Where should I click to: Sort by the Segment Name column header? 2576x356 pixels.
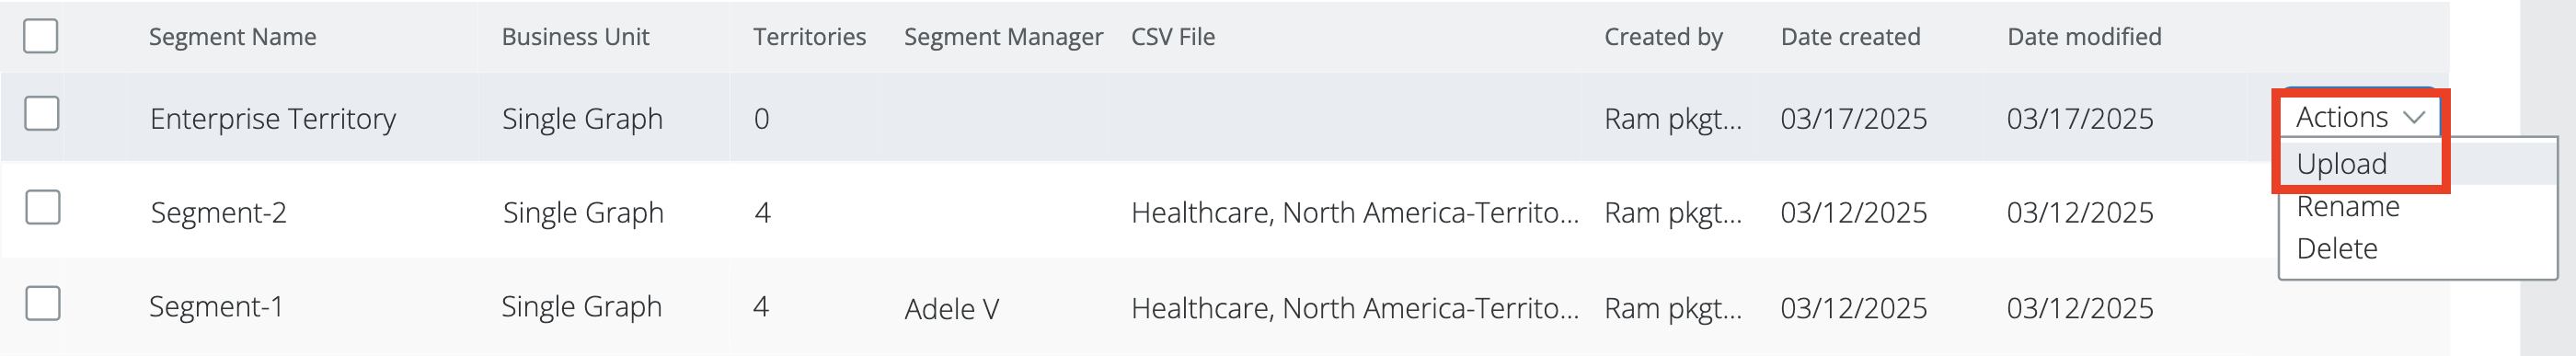[233, 37]
